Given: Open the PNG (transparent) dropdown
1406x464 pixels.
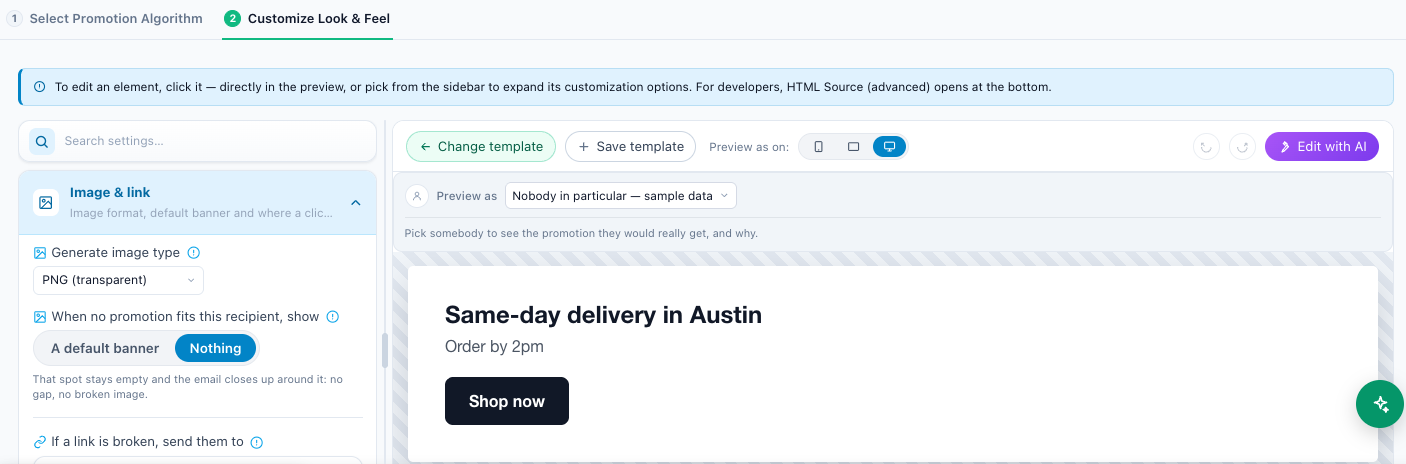Looking at the screenshot, I should pos(118,280).
